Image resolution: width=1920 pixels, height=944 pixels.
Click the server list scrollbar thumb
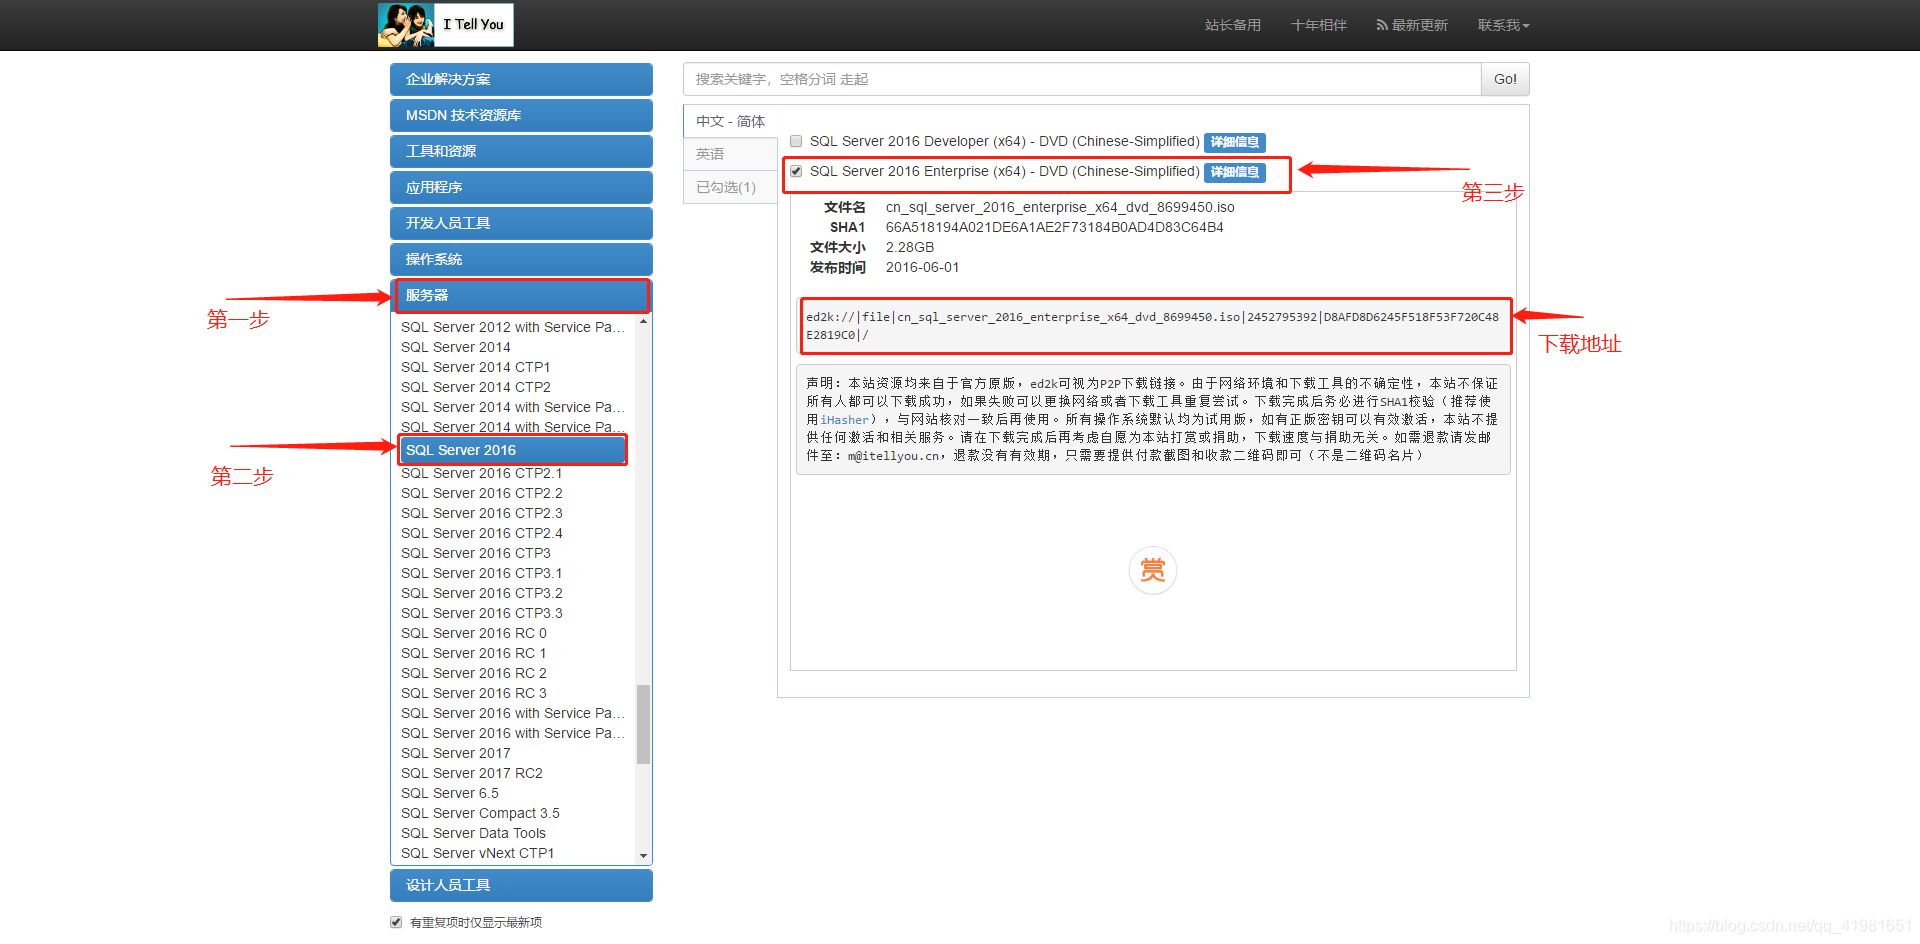(x=643, y=724)
